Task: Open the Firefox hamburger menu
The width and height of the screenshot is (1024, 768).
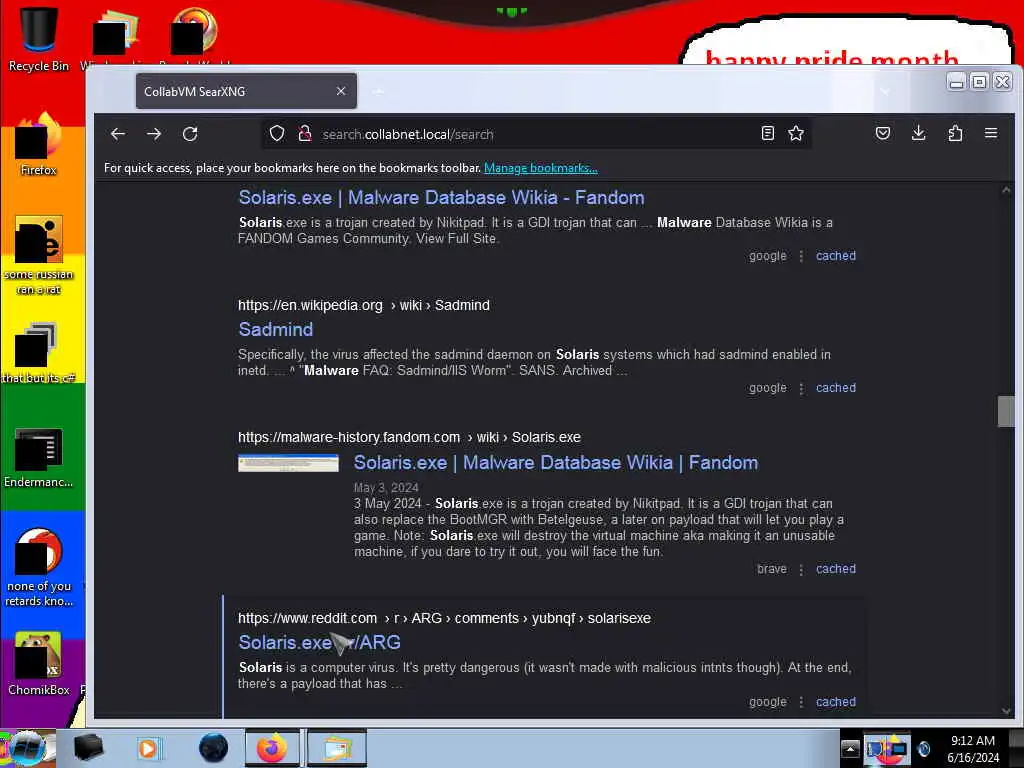Action: [x=991, y=133]
